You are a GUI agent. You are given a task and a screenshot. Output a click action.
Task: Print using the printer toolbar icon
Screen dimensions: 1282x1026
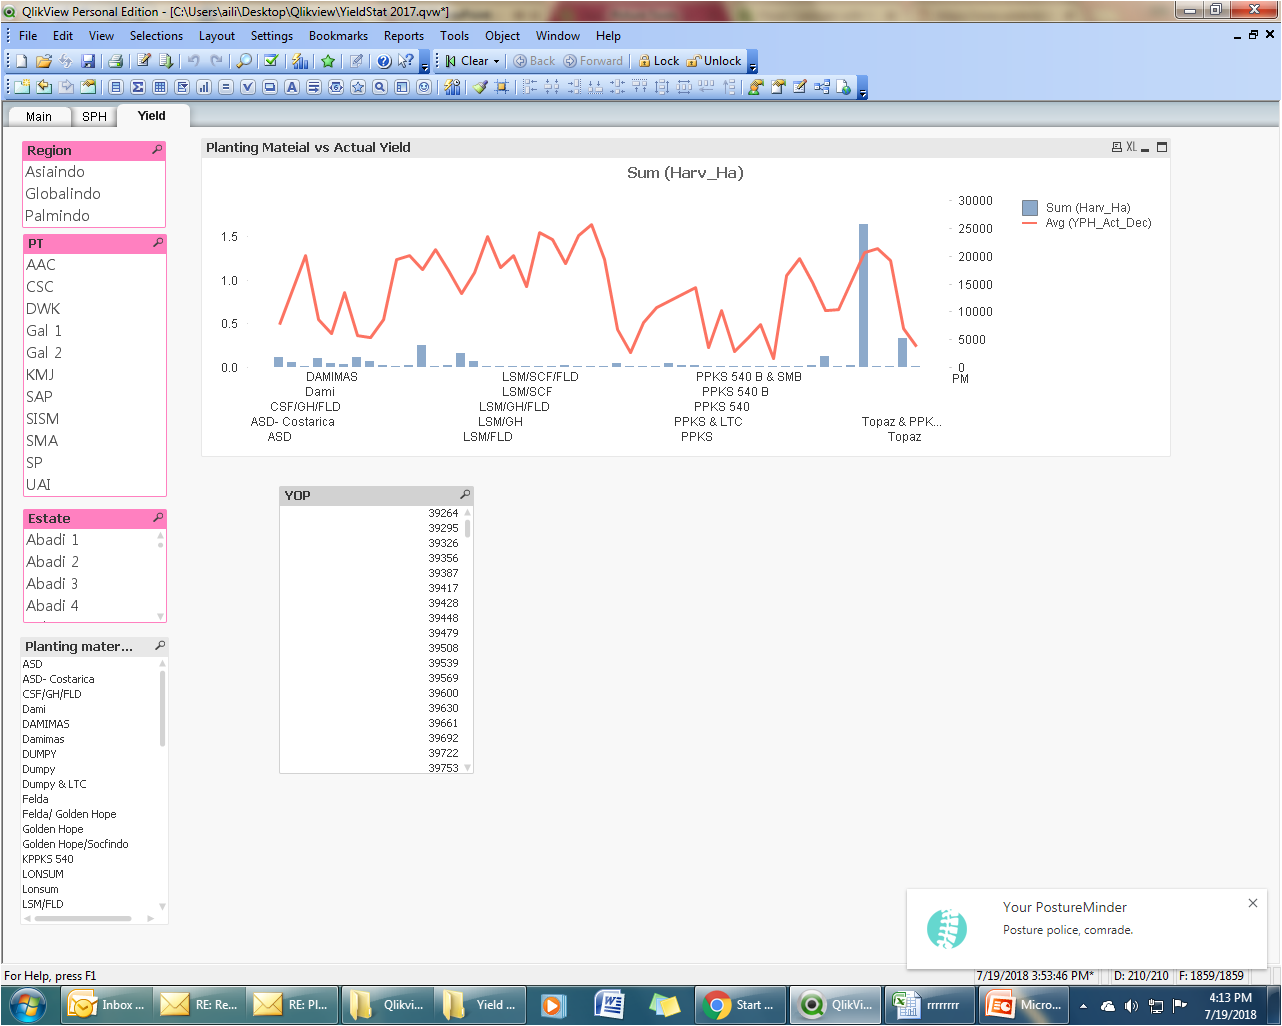[115, 61]
